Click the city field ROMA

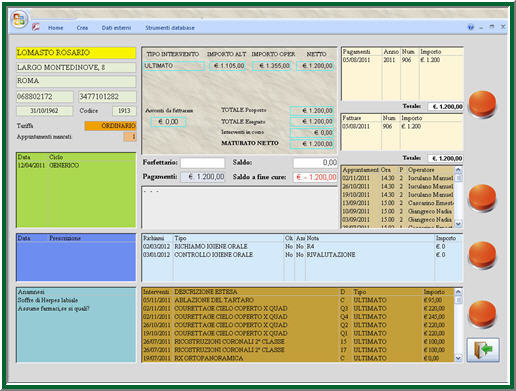pyautogui.click(x=76, y=81)
